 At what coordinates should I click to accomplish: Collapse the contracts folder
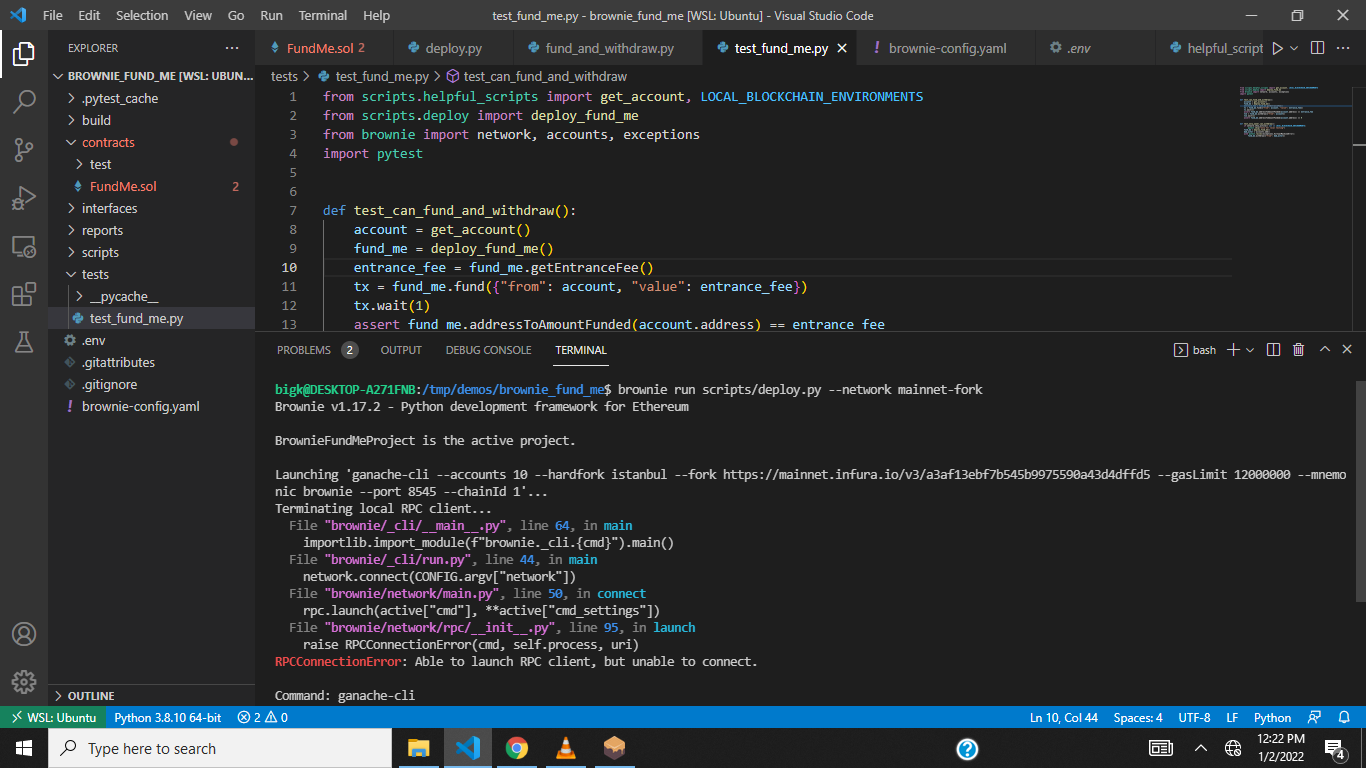(106, 142)
